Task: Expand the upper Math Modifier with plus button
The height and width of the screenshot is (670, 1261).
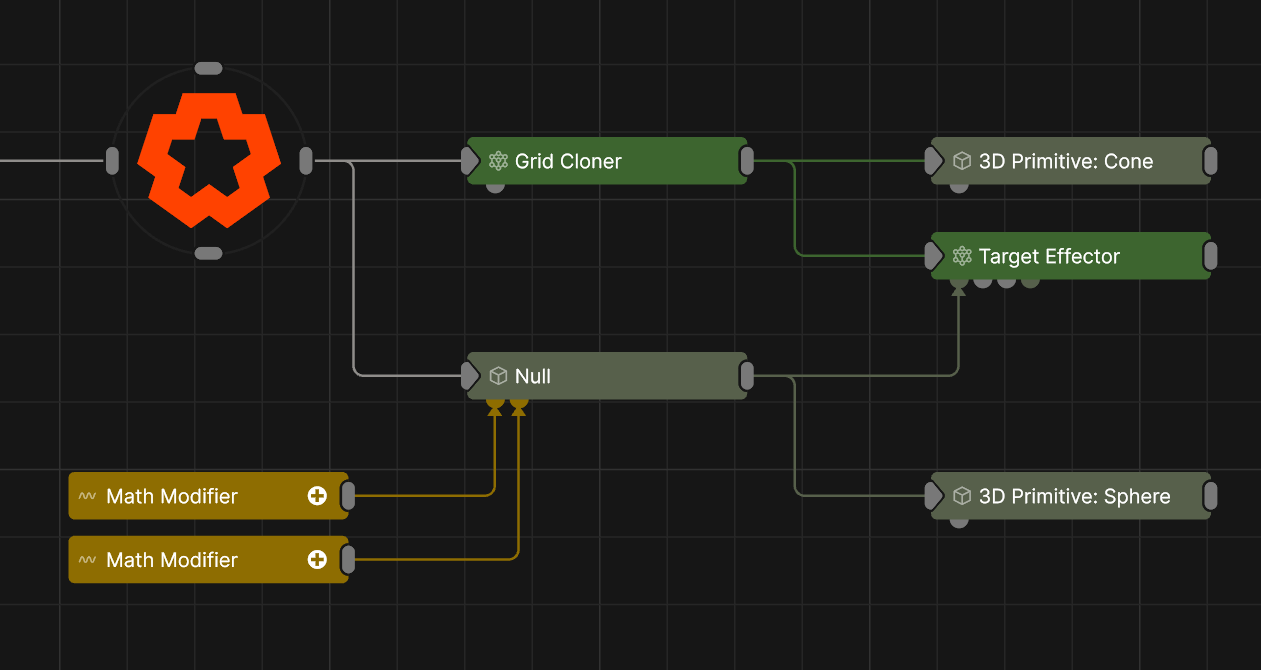Action: (317, 496)
